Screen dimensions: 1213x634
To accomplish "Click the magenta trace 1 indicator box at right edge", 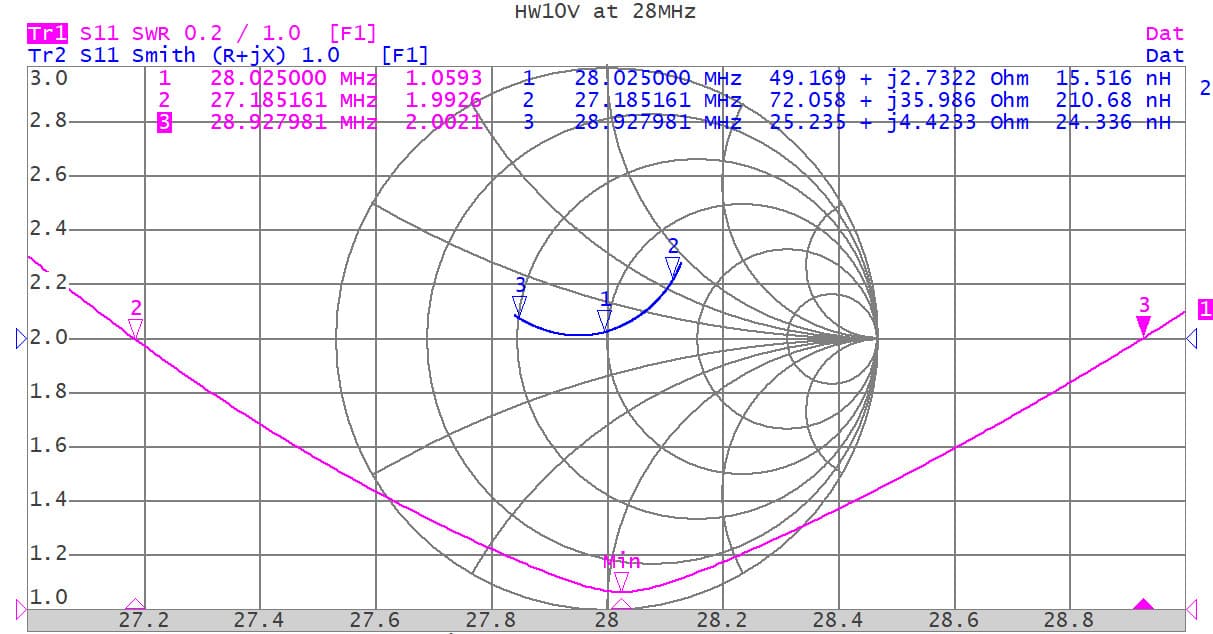I will [x=1205, y=310].
